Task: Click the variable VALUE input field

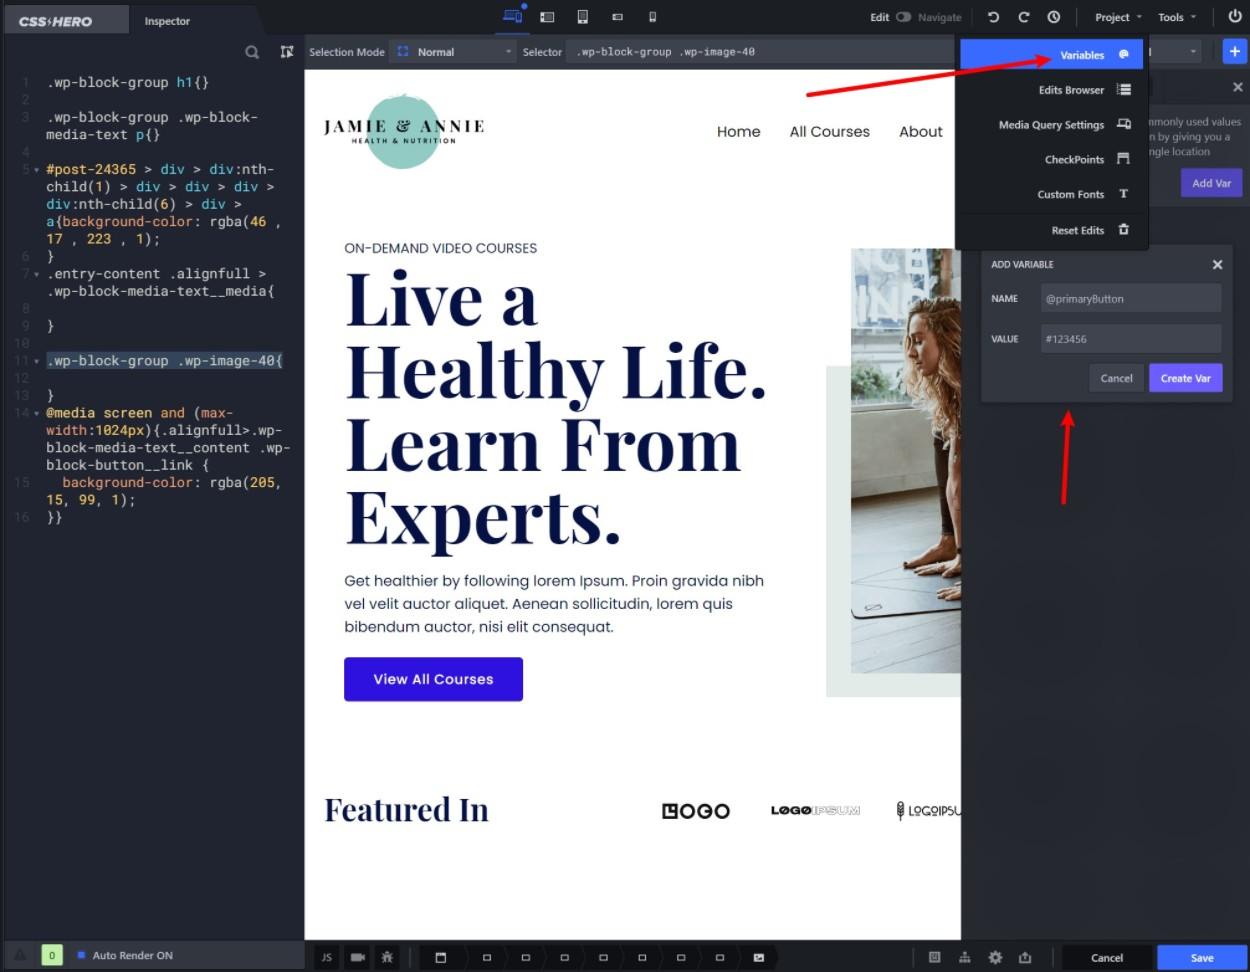Action: pos(1130,339)
